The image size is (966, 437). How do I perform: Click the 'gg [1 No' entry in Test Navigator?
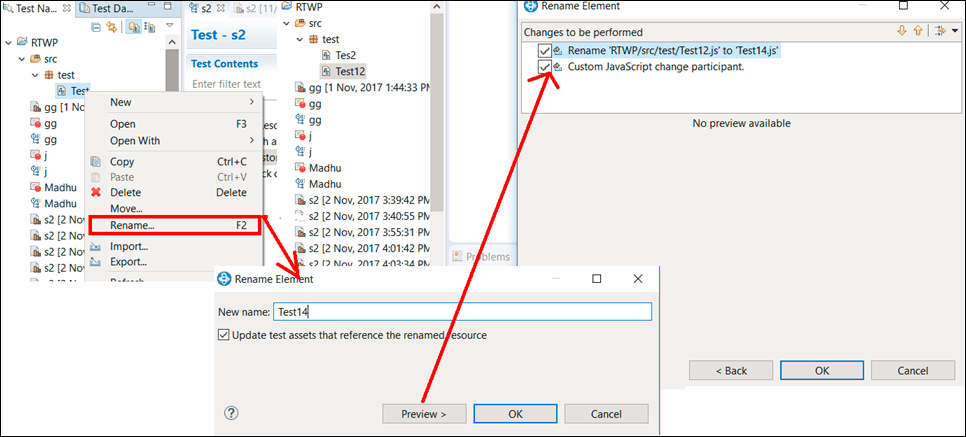[57, 107]
